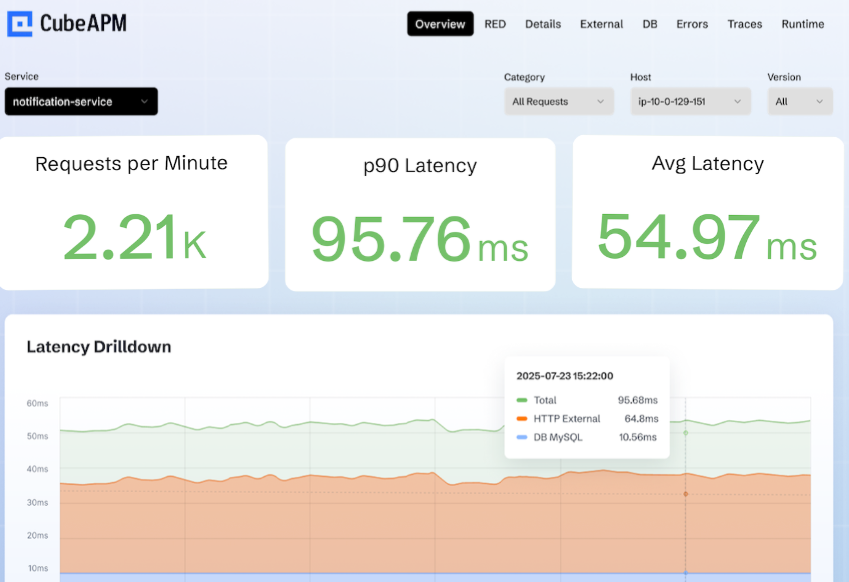The width and height of the screenshot is (849, 582).
Task: Click the Total 95.68ms tooltip value
Action: pos(637,400)
